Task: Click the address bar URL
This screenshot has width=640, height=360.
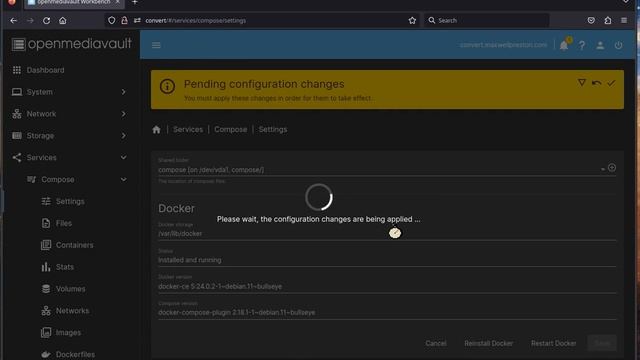Action: (195, 20)
